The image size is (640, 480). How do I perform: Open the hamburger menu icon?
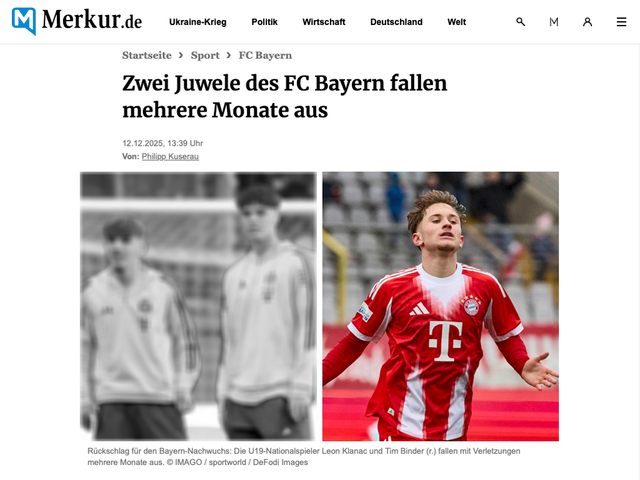coord(621,22)
